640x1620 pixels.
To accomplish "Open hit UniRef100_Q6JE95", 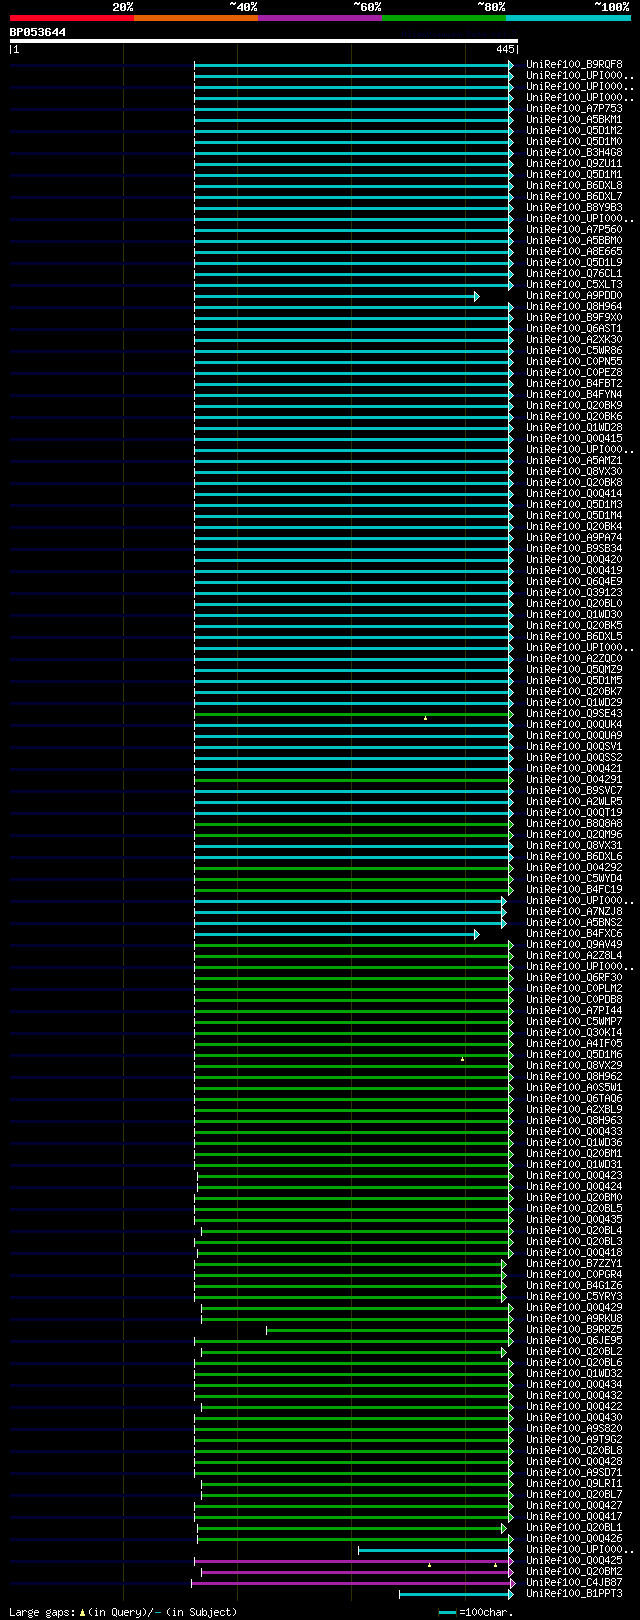I will pyautogui.click(x=574, y=1340).
